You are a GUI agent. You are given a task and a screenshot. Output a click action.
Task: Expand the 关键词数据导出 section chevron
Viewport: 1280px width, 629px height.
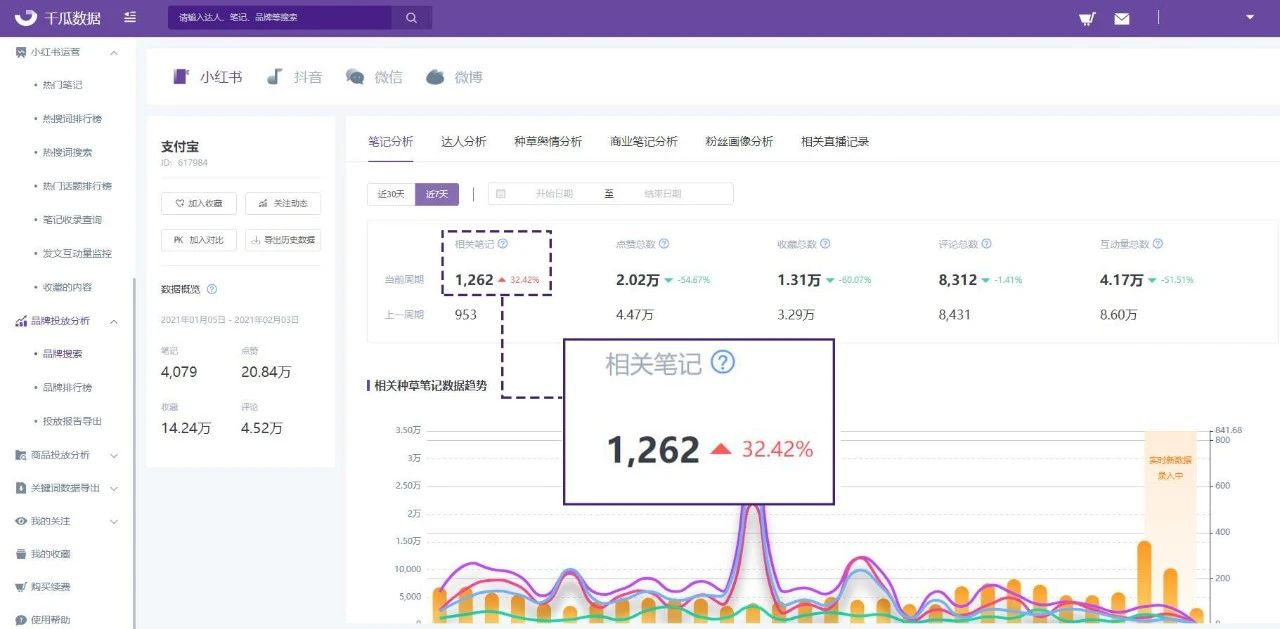113,488
